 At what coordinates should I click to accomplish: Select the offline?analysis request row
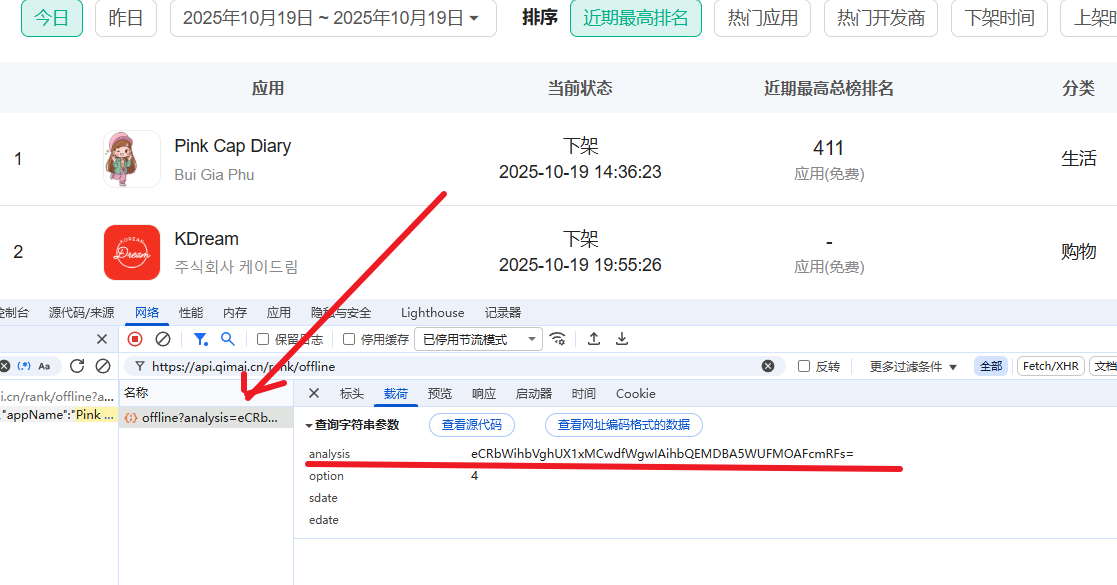pos(206,418)
